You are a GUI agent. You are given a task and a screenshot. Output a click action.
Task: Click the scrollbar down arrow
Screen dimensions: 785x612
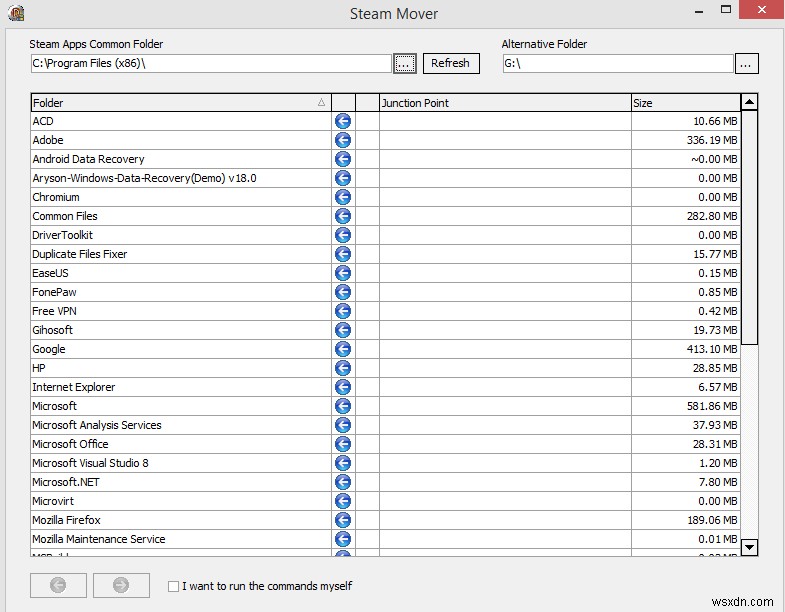pos(749,547)
